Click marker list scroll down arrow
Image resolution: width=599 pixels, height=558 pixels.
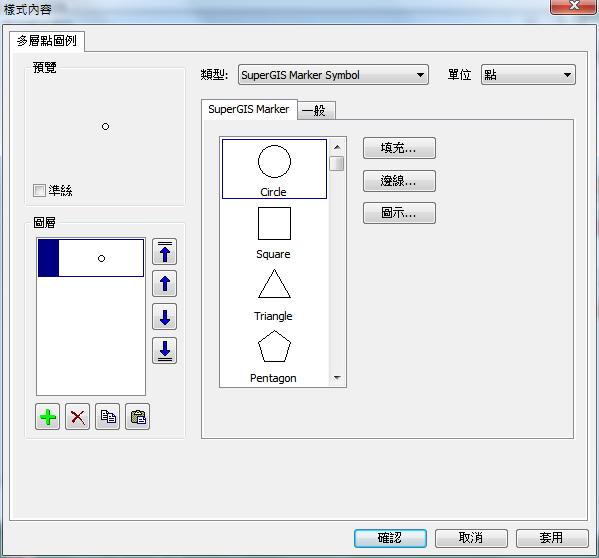click(337, 378)
